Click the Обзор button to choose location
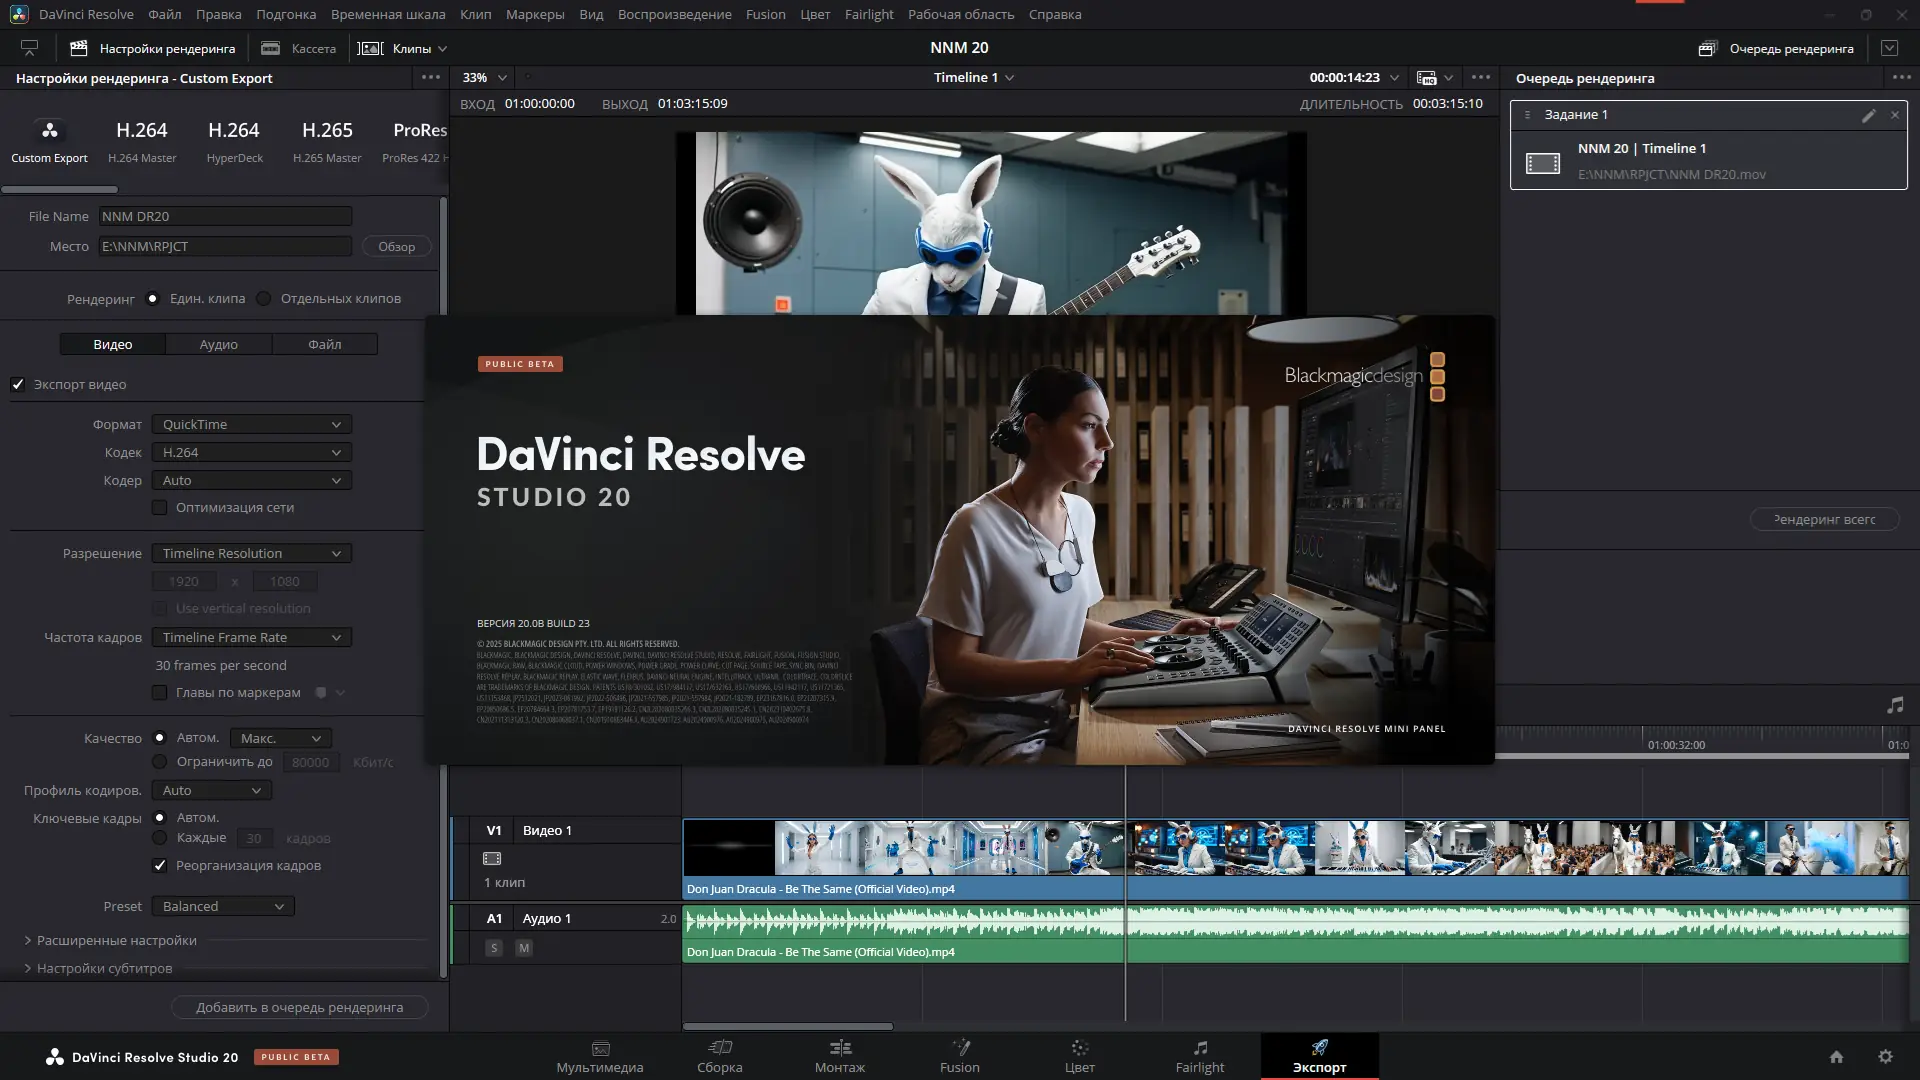Viewport: 1920px width, 1080px height. (x=396, y=246)
